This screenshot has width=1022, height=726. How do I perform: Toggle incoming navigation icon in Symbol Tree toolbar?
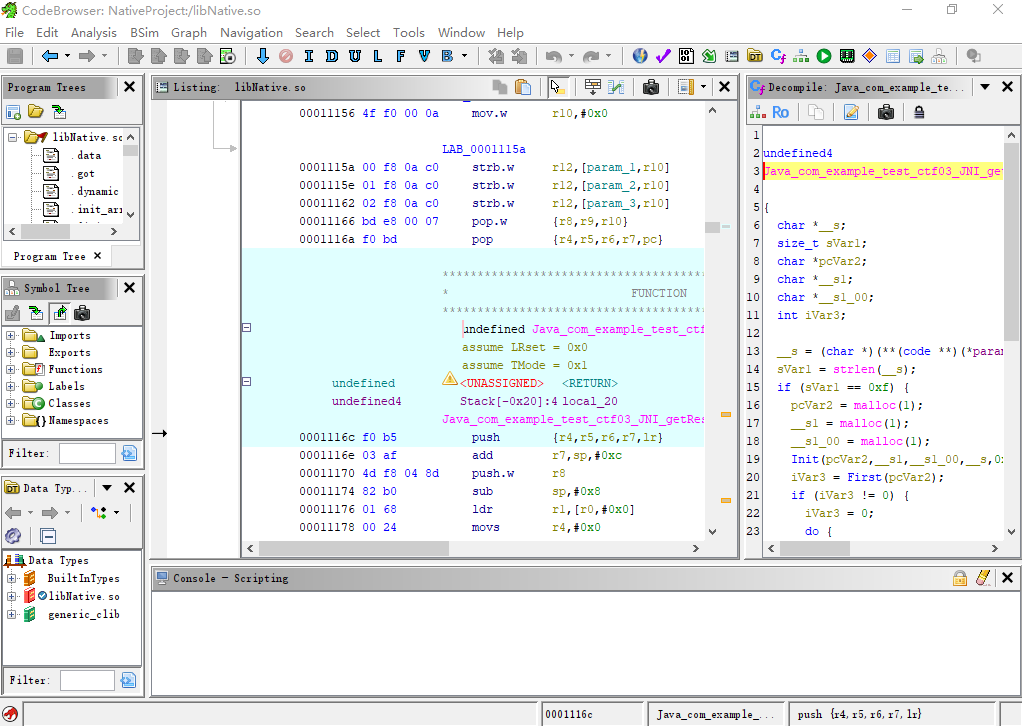pos(36,313)
